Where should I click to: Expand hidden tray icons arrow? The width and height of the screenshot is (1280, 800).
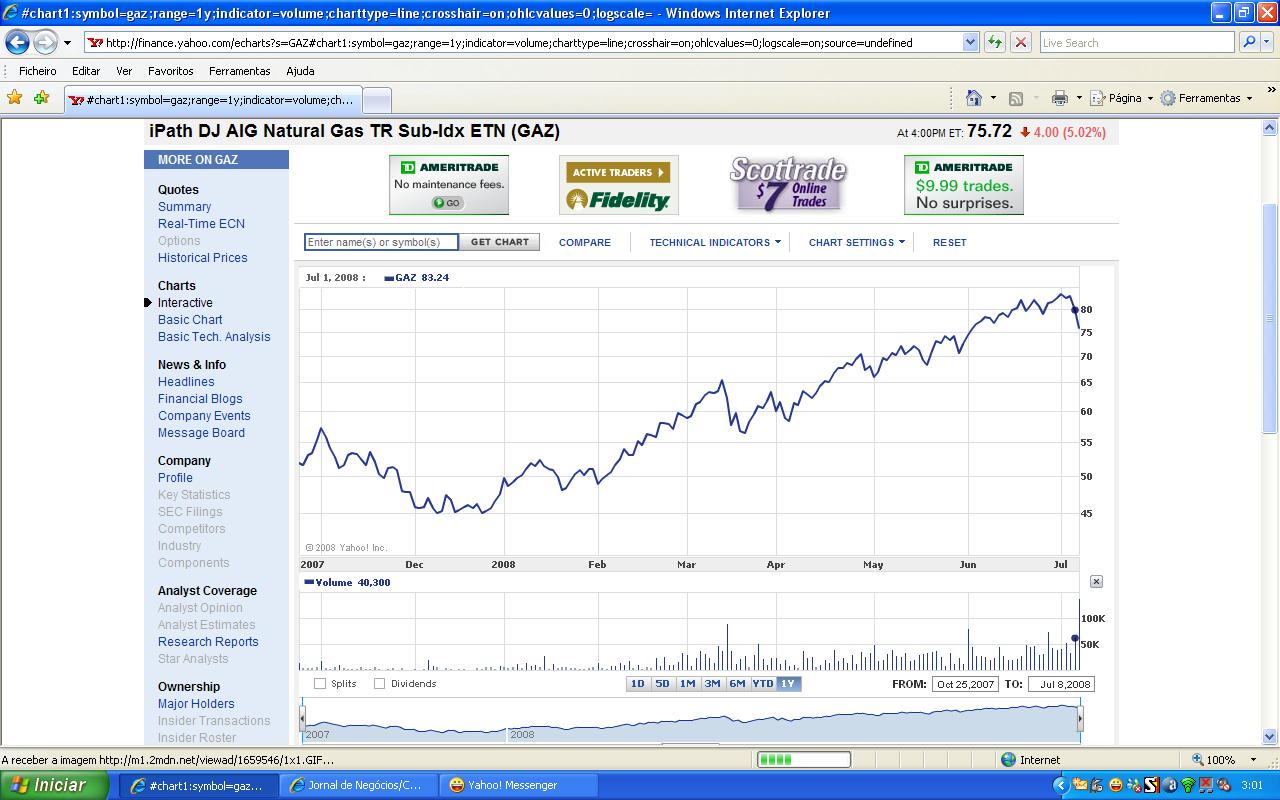[x=1061, y=785]
